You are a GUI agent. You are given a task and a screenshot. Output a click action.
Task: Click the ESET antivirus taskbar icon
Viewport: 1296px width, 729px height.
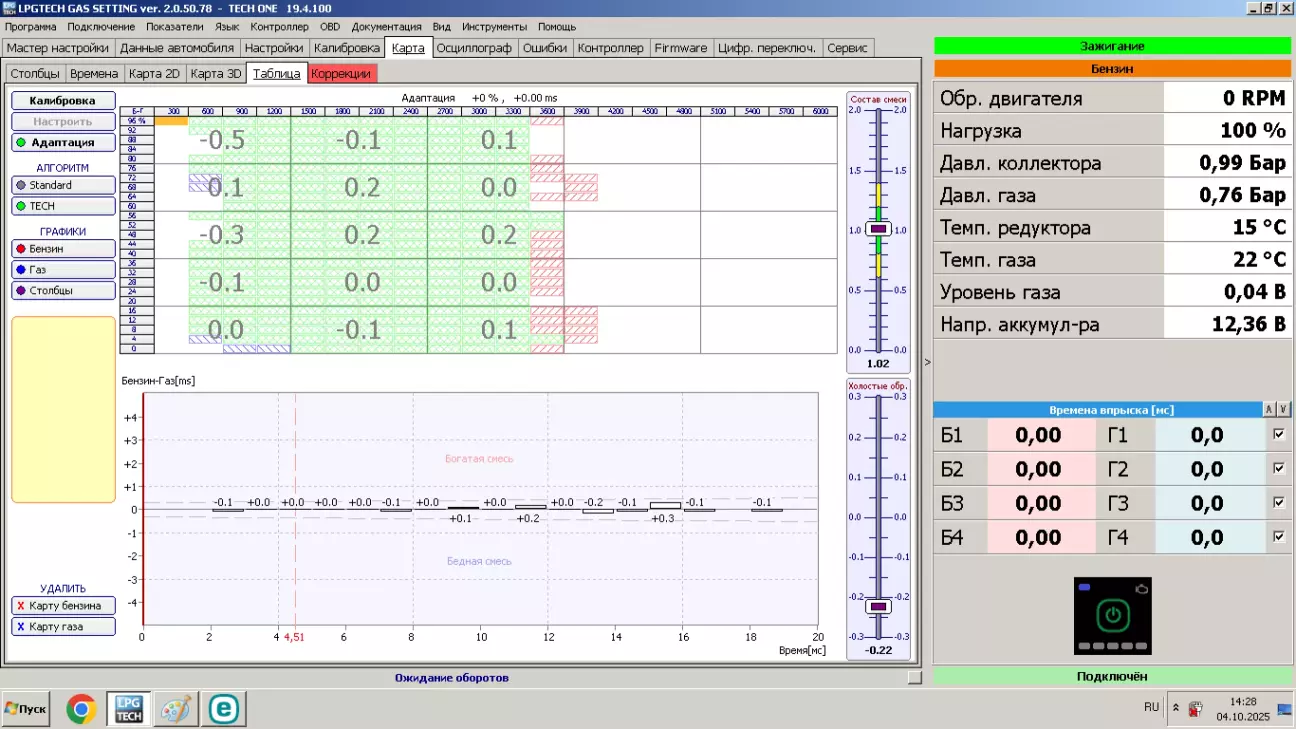pos(224,709)
